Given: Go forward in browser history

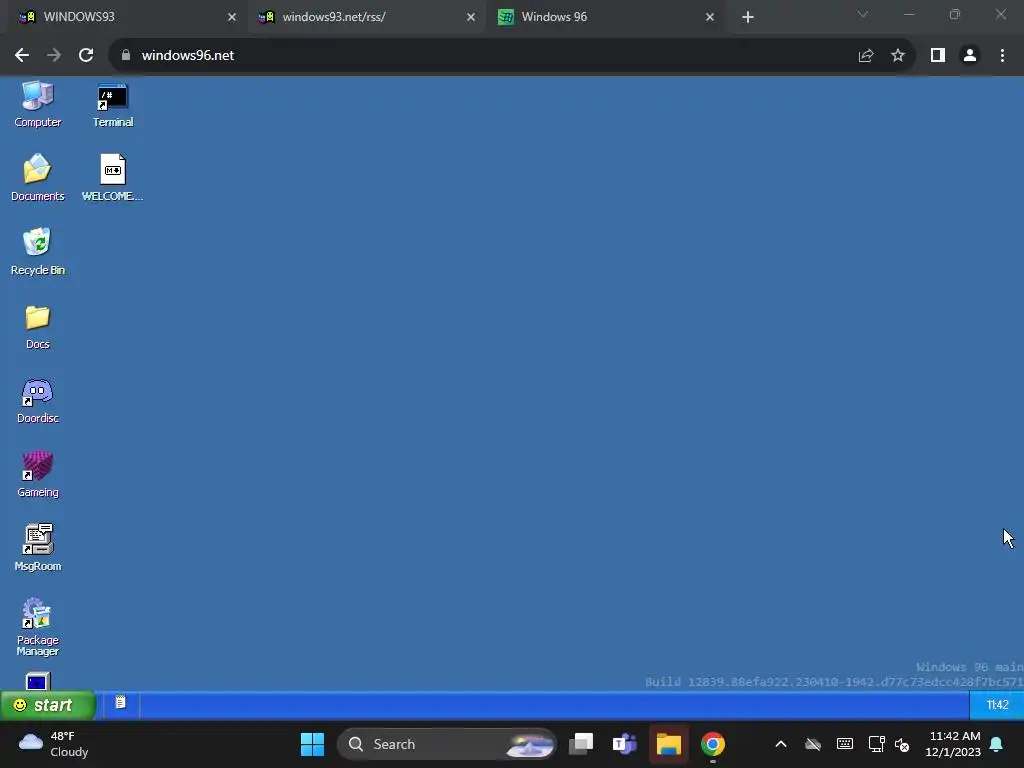Looking at the screenshot, I should (x=54, y=56).
